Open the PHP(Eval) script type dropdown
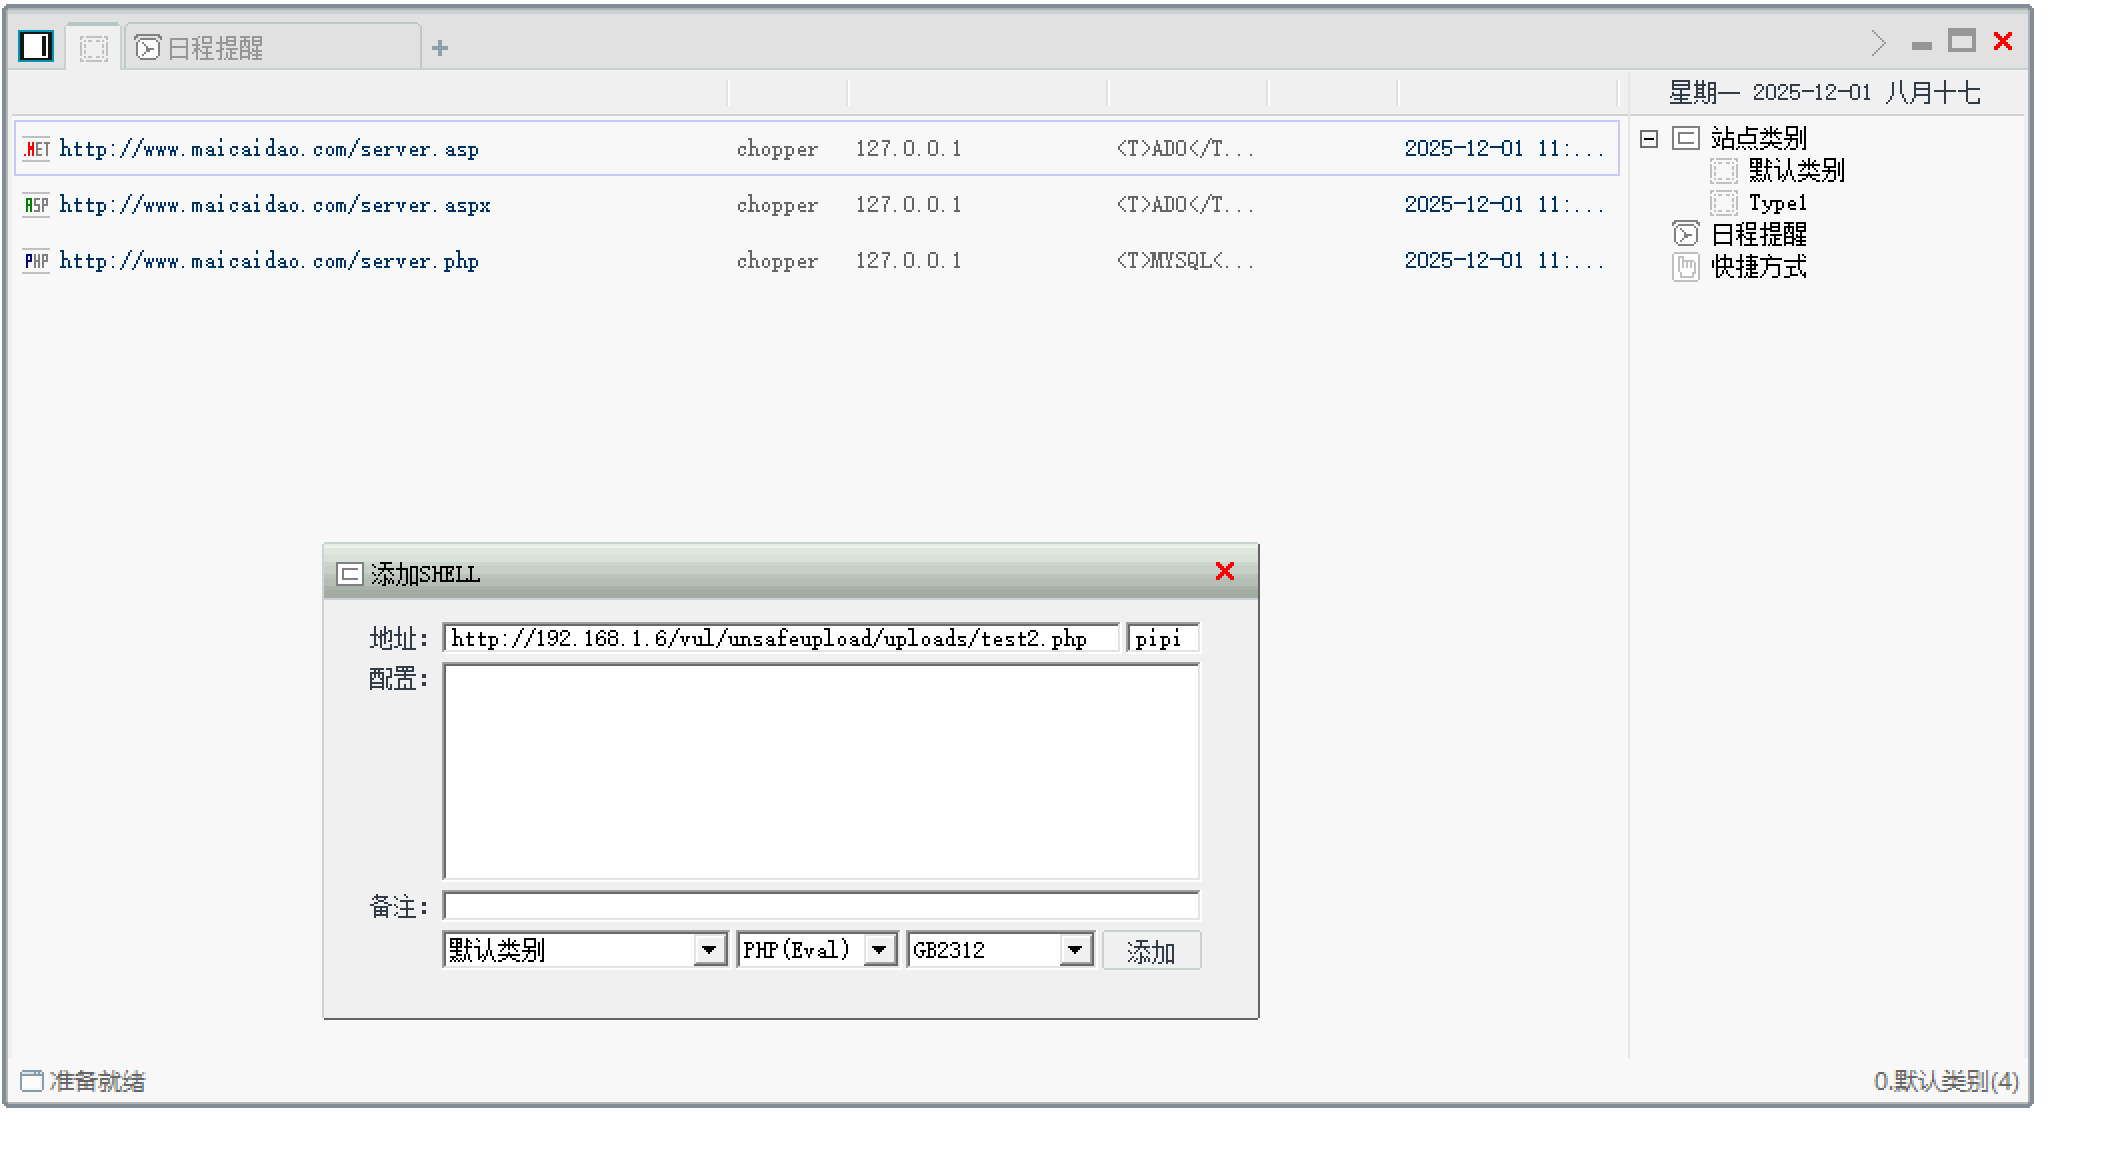Screen dimensions: 2112x1164 point(879,949)
